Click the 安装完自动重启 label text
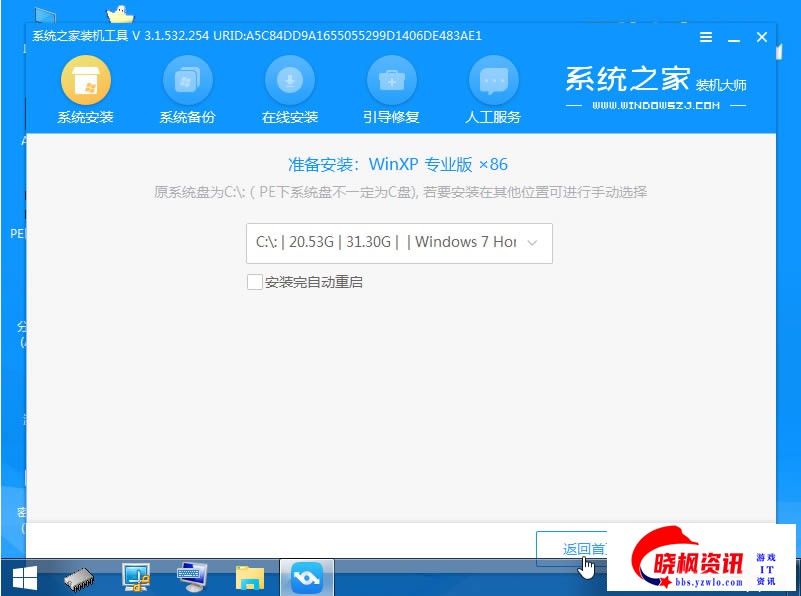 [x=313, y=283]
